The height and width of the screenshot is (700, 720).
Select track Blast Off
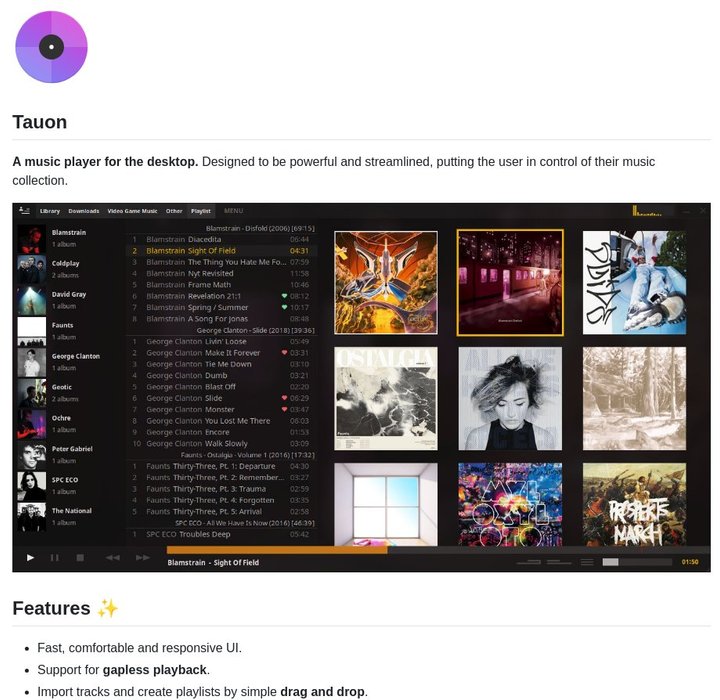(x=221, y=387)
